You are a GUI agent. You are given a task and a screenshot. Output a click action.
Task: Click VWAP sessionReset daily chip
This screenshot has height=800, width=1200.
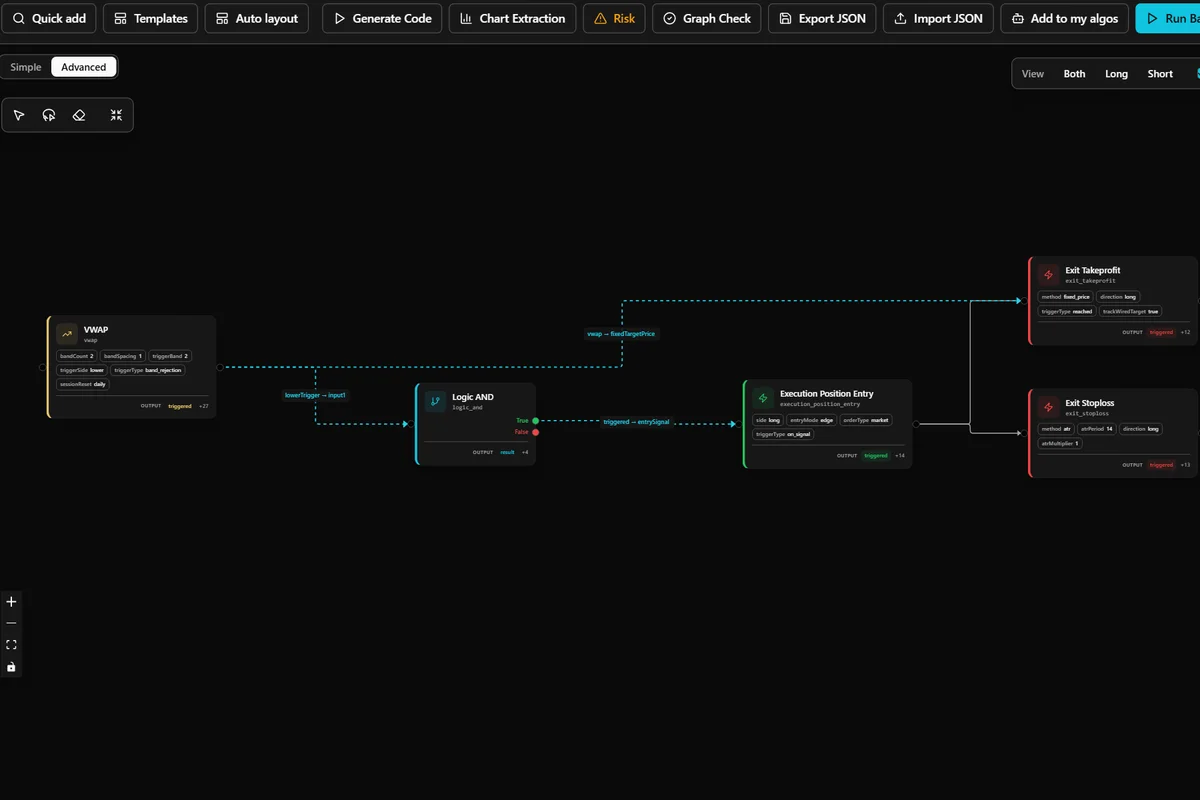coord(83,384)
